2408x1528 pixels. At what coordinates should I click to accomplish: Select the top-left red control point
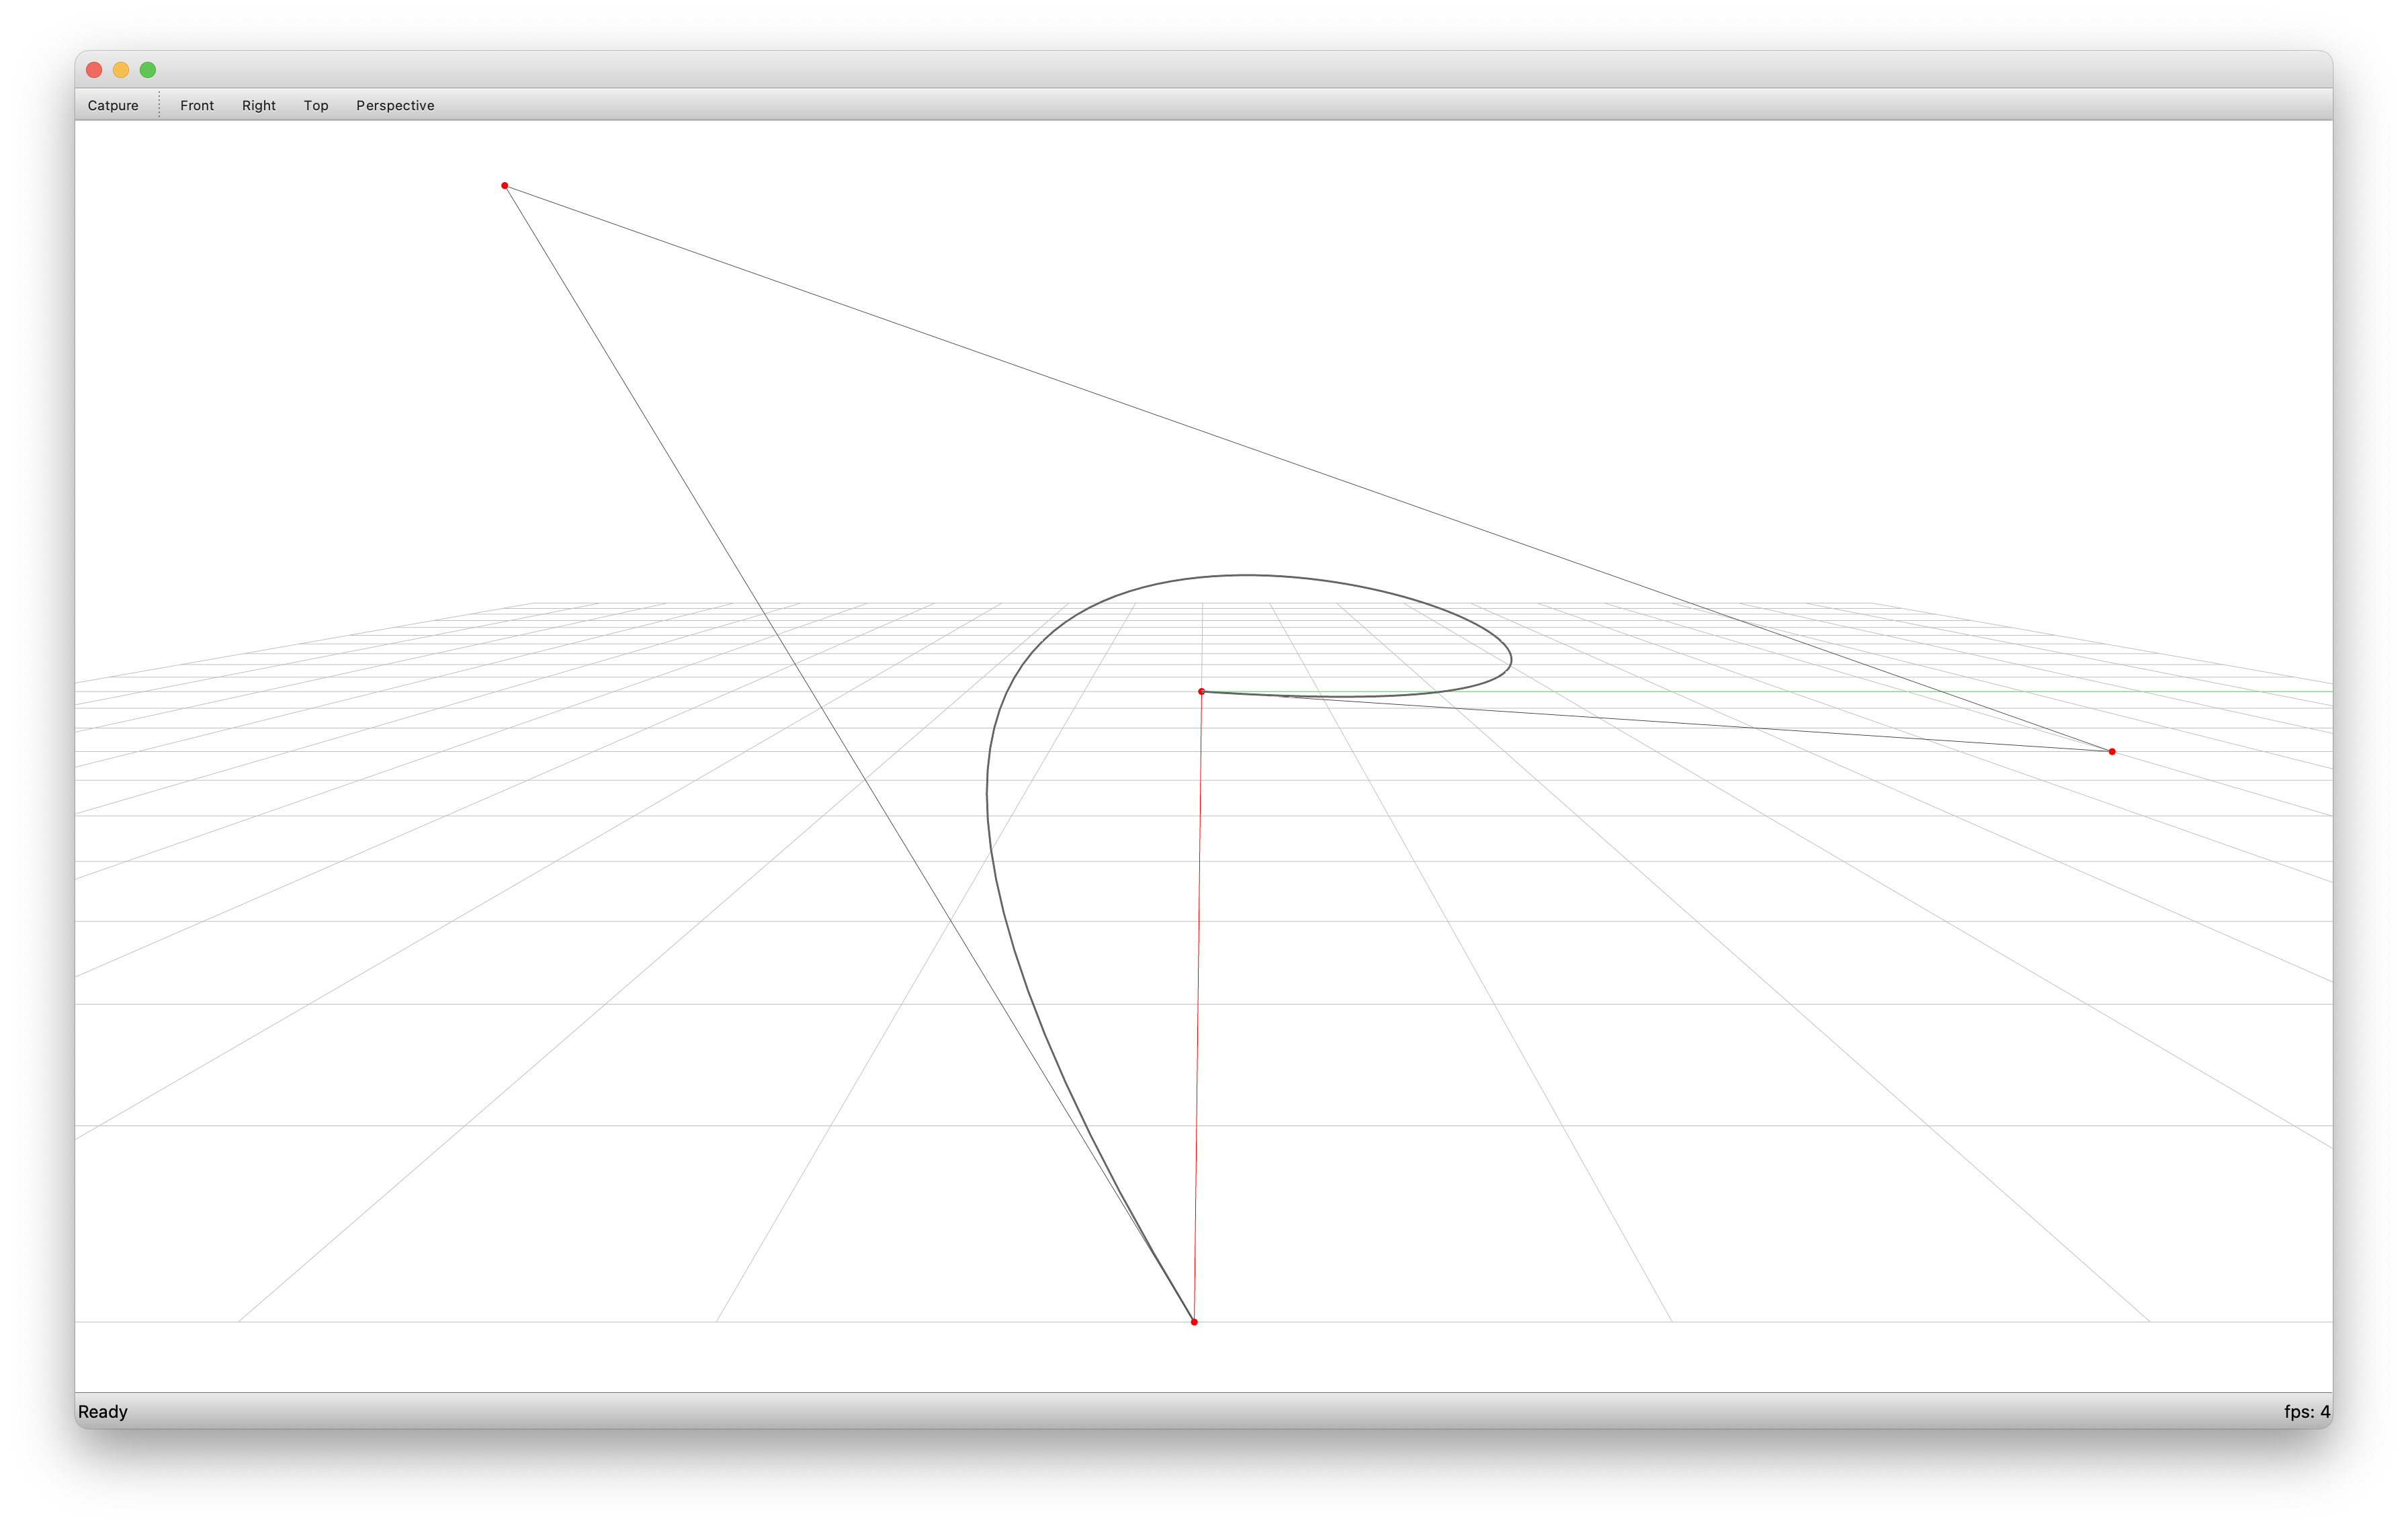pyautogui.click(x=505, y=186)
